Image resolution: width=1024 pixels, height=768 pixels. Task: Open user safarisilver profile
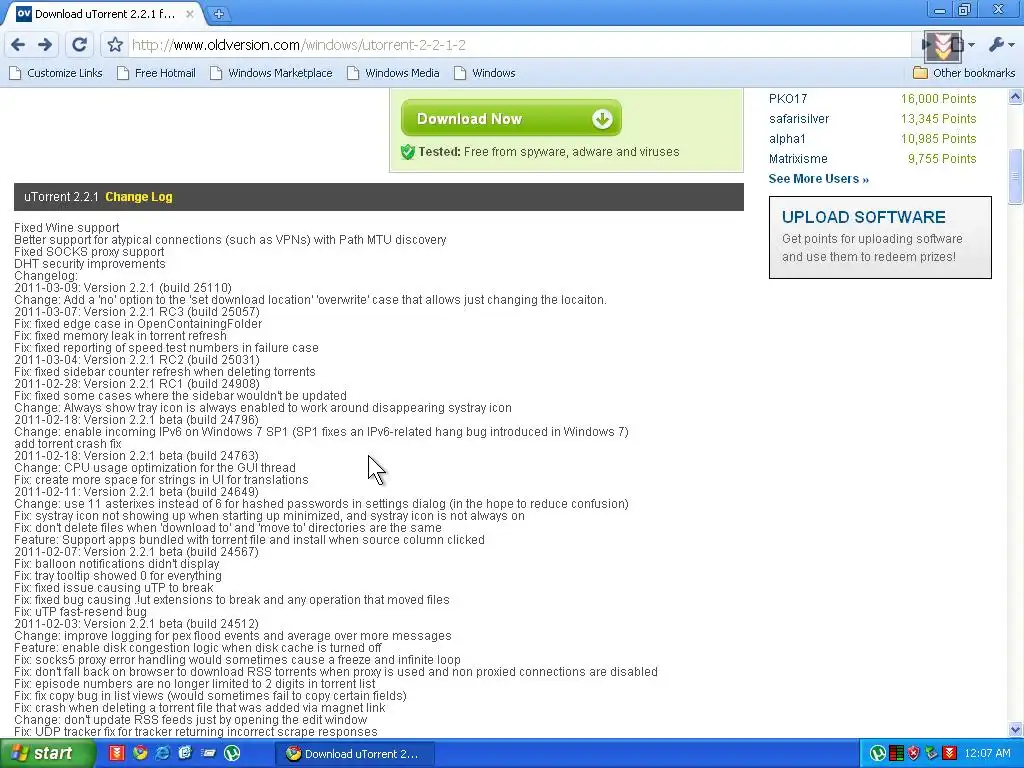(799, 119)
